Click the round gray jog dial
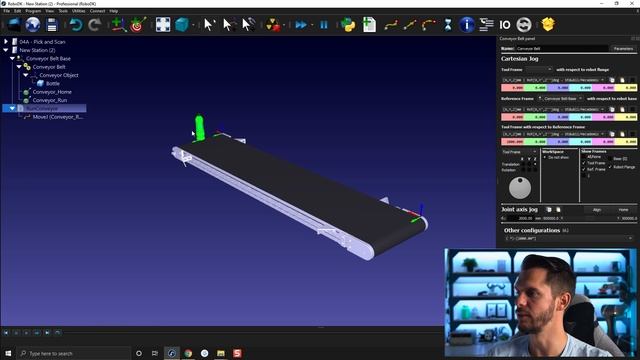Image resolution: width=640 pixels, height=360 pixels. click(x=520, y=188)
